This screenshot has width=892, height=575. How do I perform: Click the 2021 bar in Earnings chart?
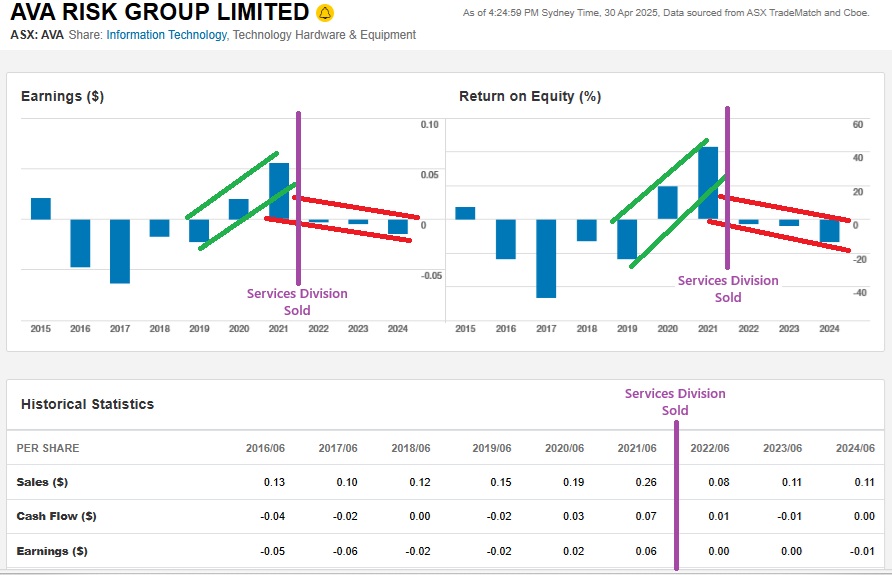[279, 190]
